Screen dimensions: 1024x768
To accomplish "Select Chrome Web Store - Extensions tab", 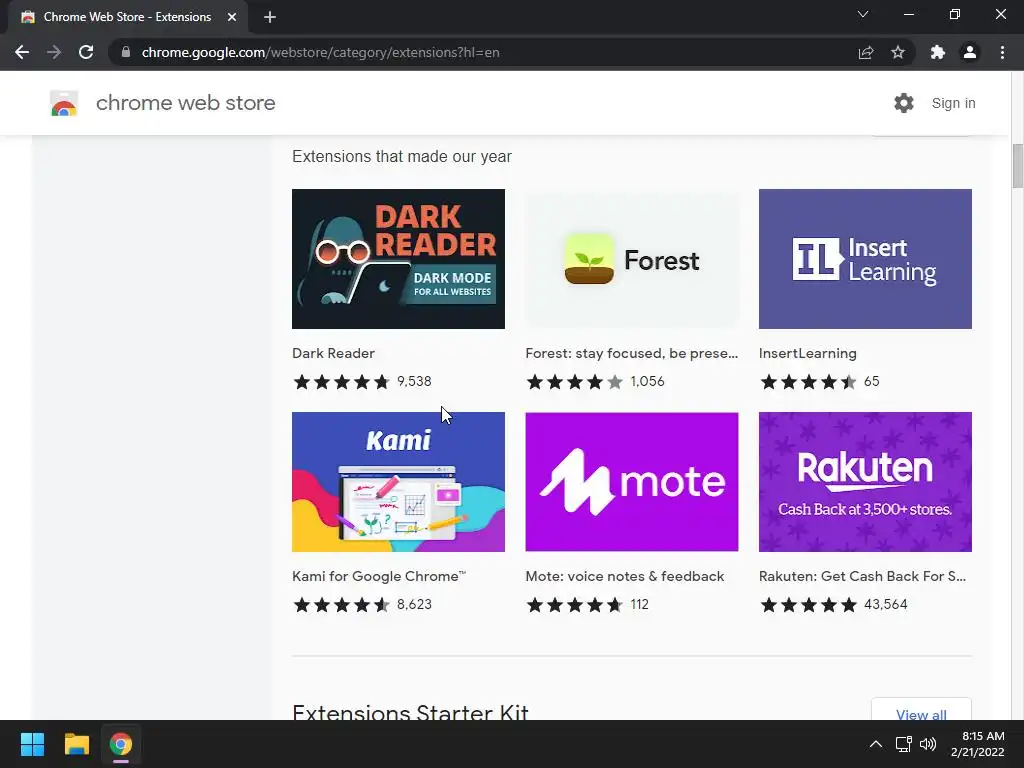I will [127, 17].
